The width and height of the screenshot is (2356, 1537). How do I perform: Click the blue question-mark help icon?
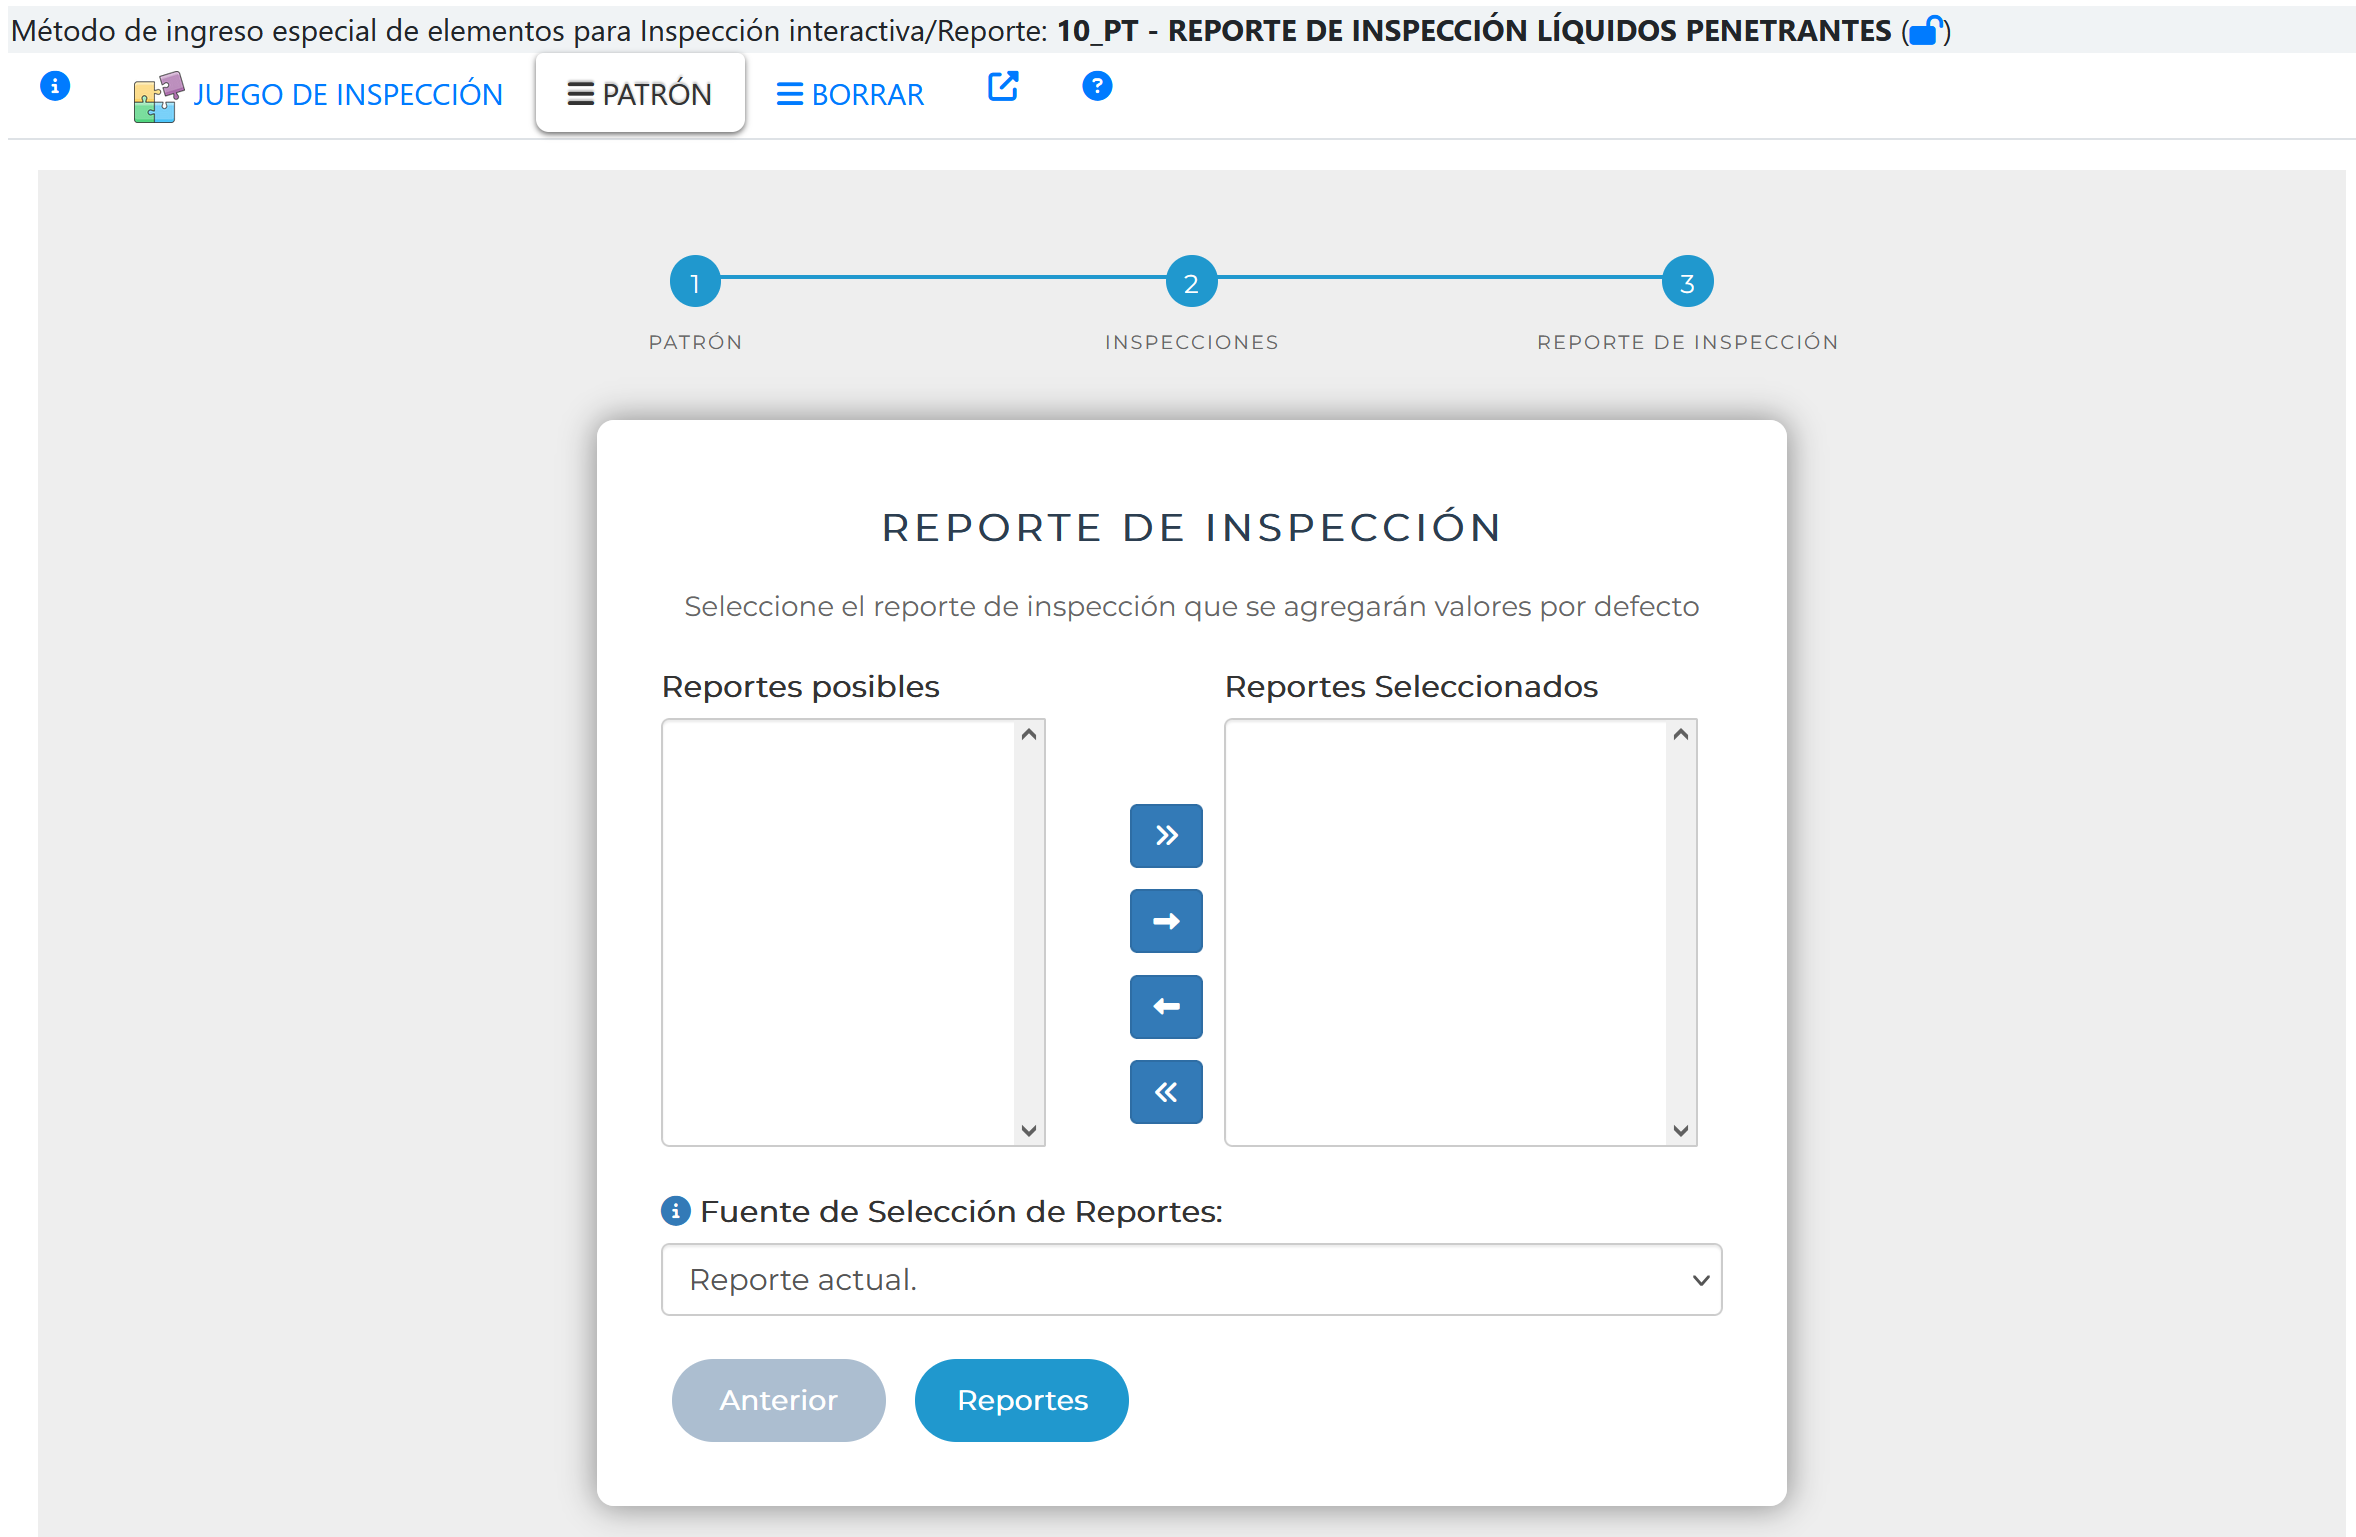click(1097, 87)
